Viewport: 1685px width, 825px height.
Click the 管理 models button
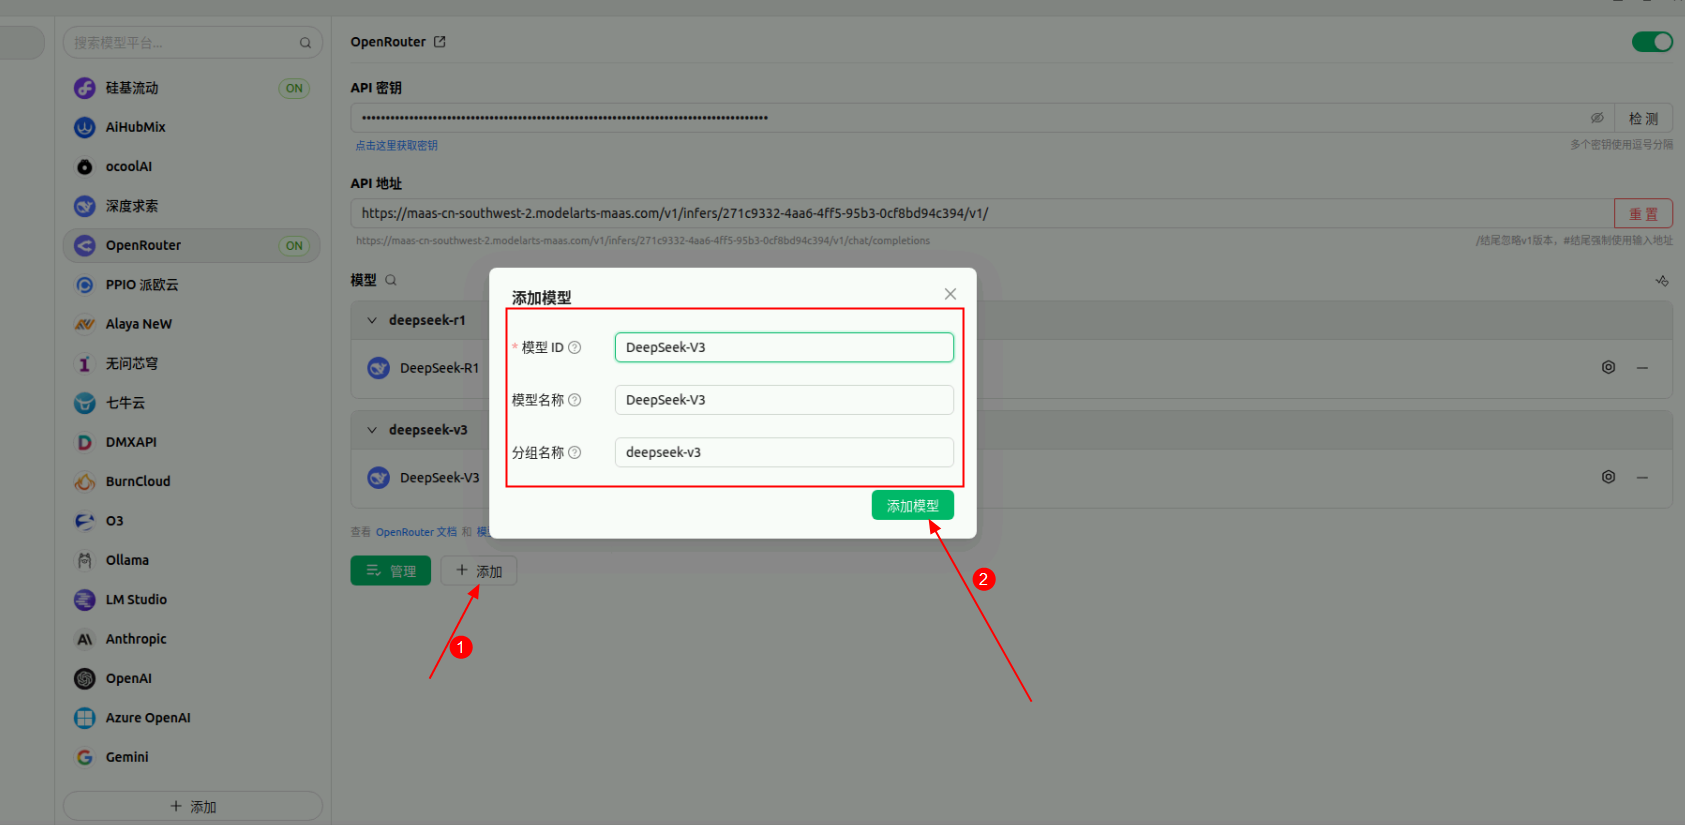391,571
